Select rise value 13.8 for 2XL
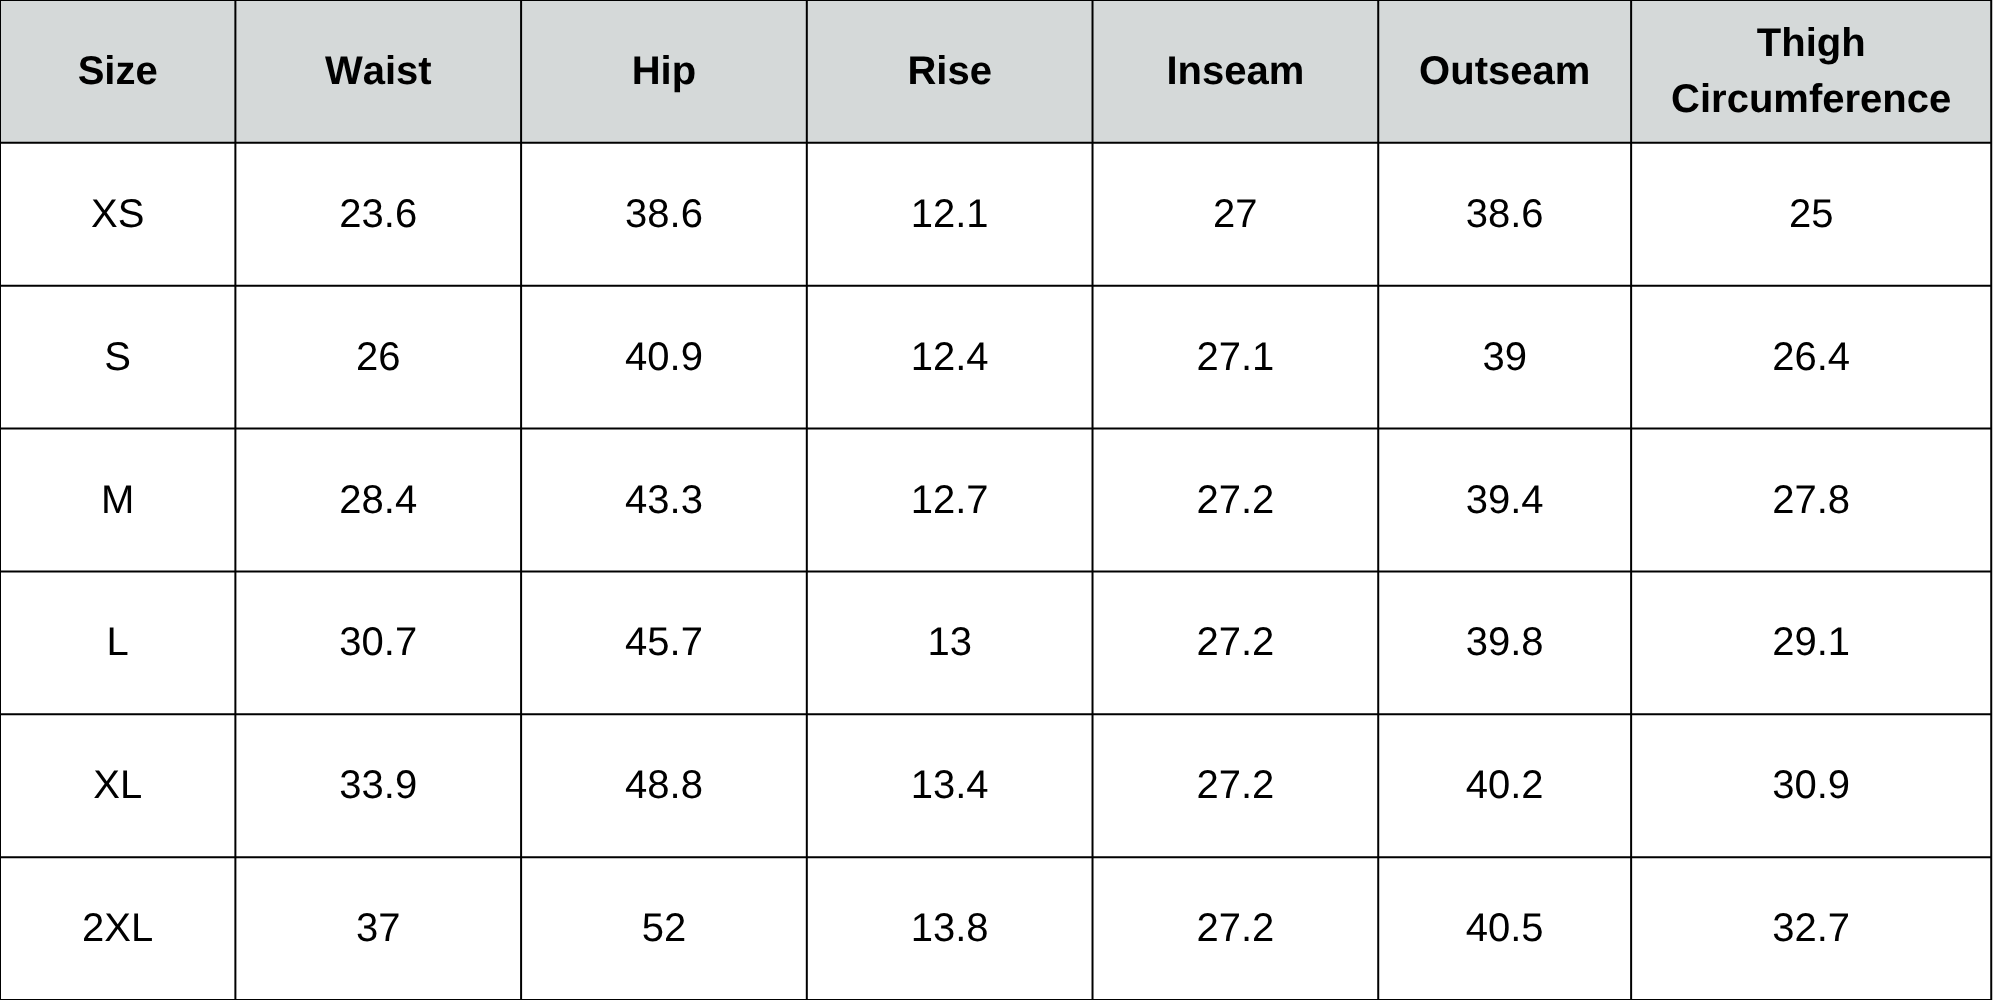 [949, 928]
